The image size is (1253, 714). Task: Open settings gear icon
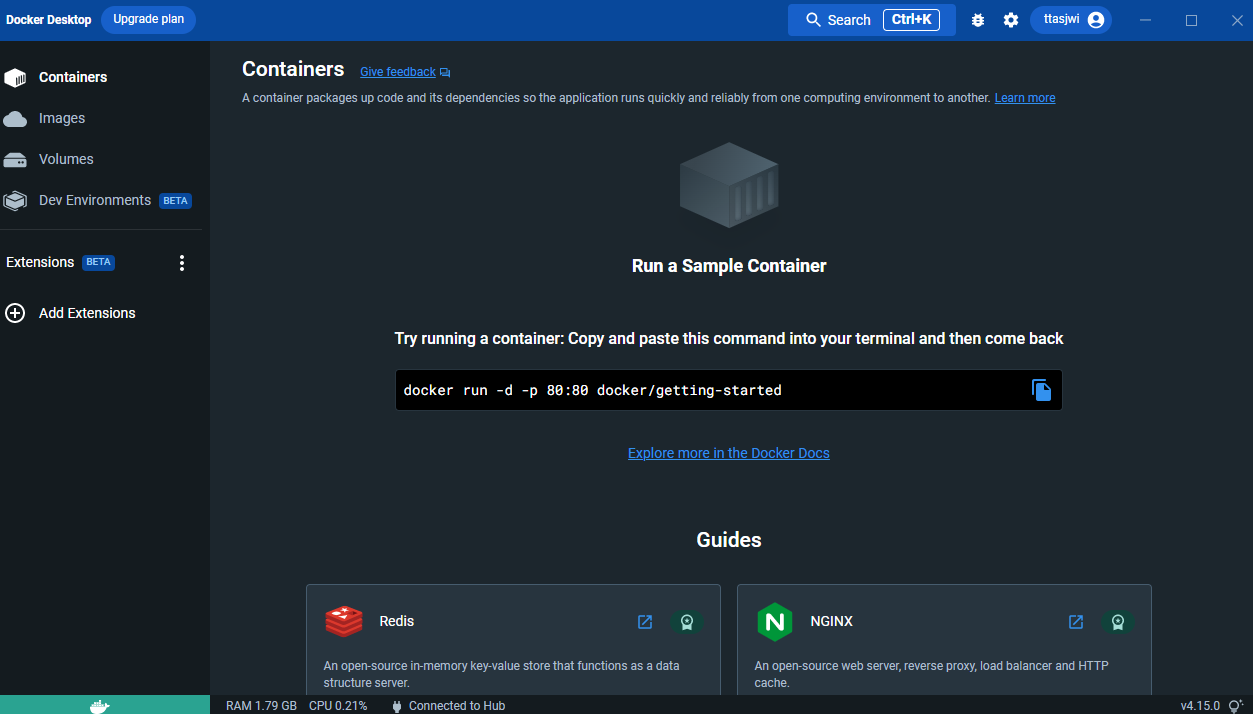pos(1011,20)
